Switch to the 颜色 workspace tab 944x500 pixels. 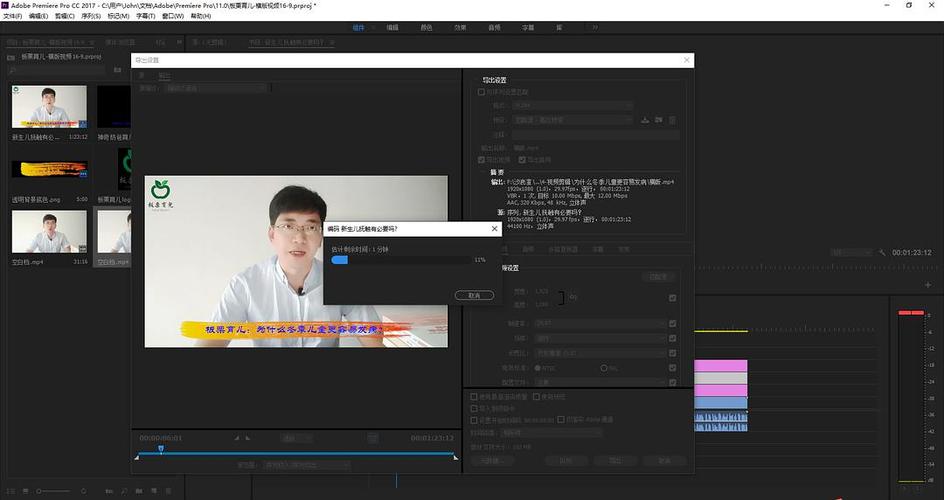(426, 27)
